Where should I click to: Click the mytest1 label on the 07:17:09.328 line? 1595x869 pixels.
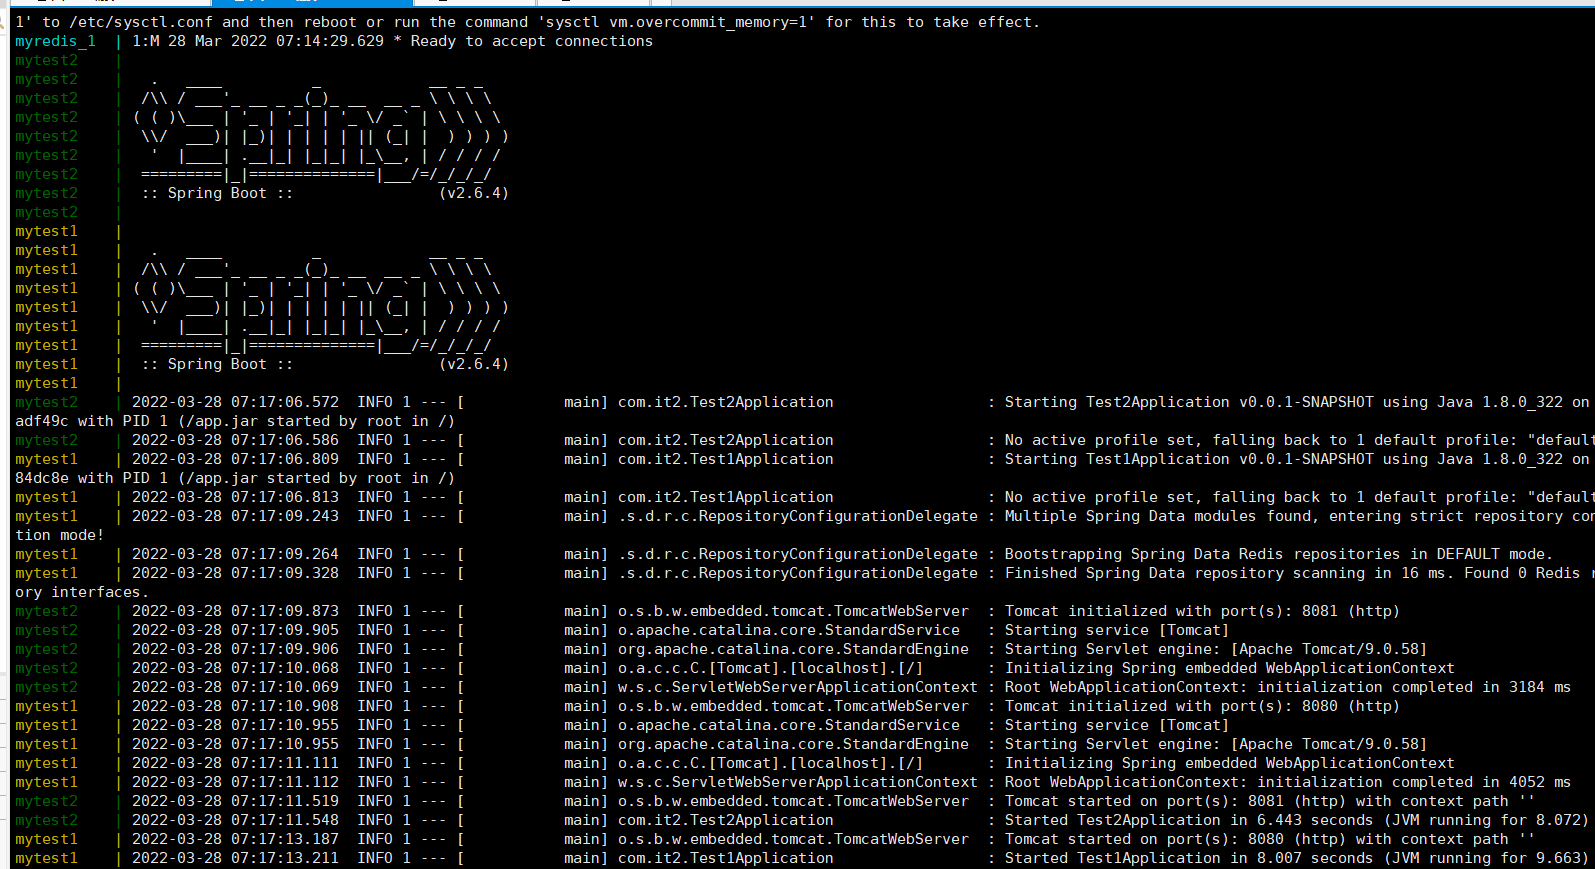tap(46, 573)
